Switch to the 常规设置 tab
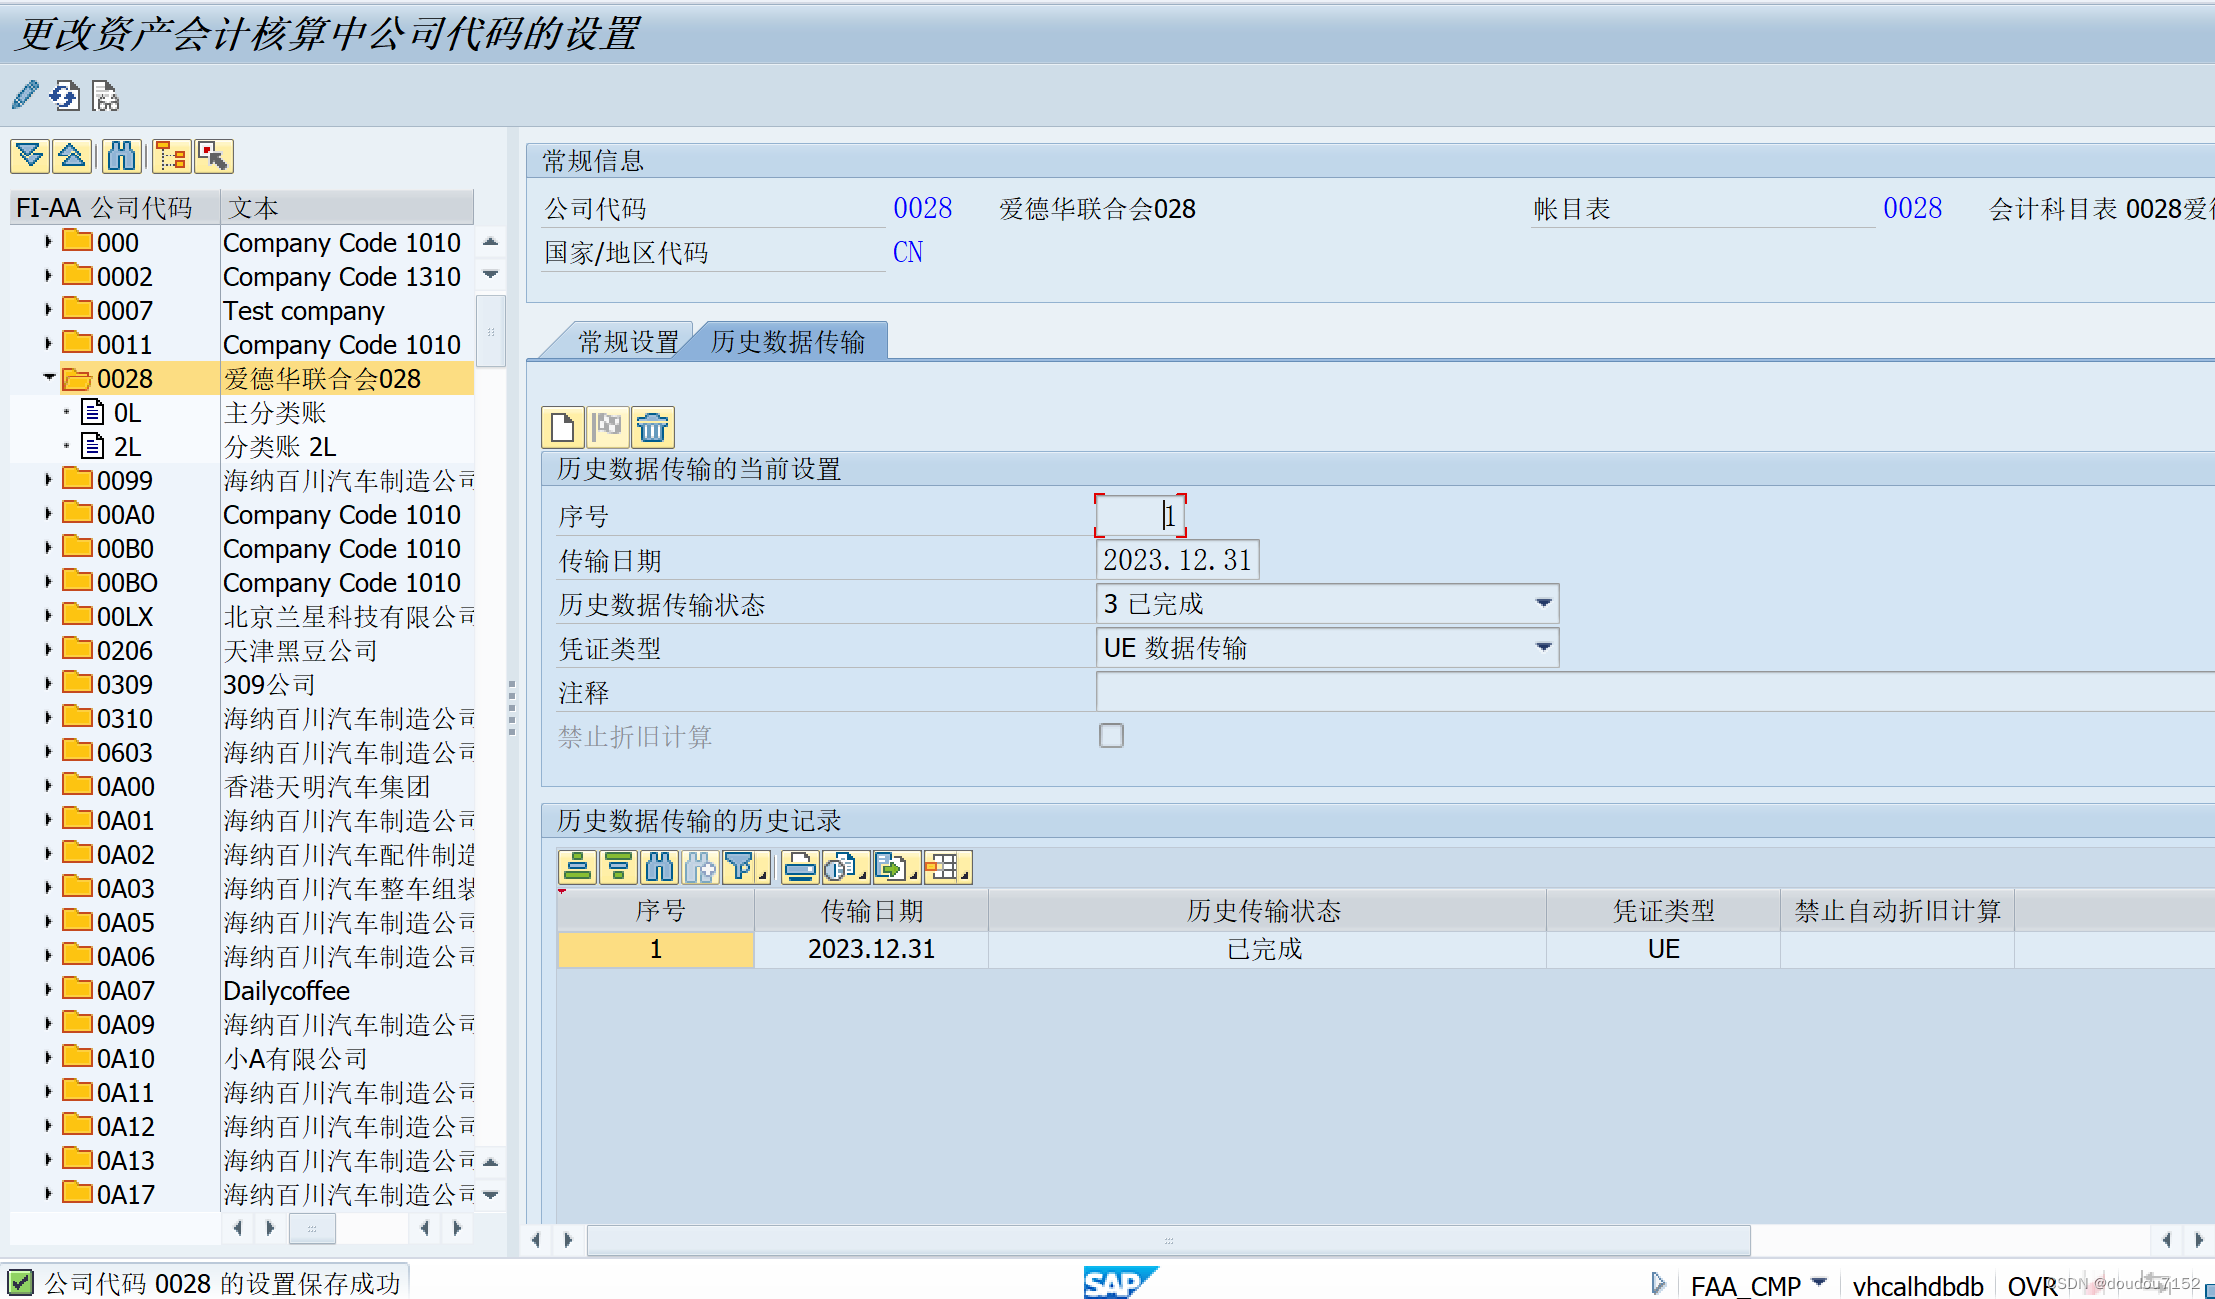2215x1299 pixels. [627, 343]
